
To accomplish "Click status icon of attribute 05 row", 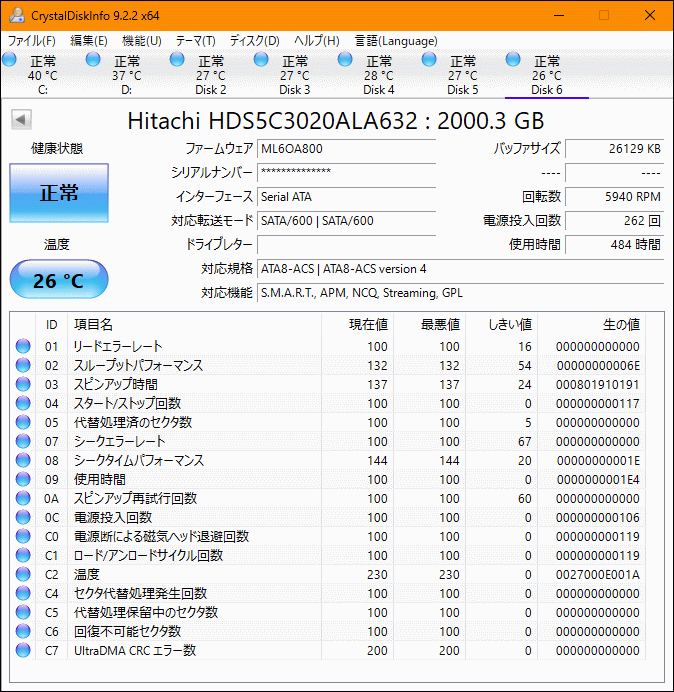I will (x=23, y=422).
